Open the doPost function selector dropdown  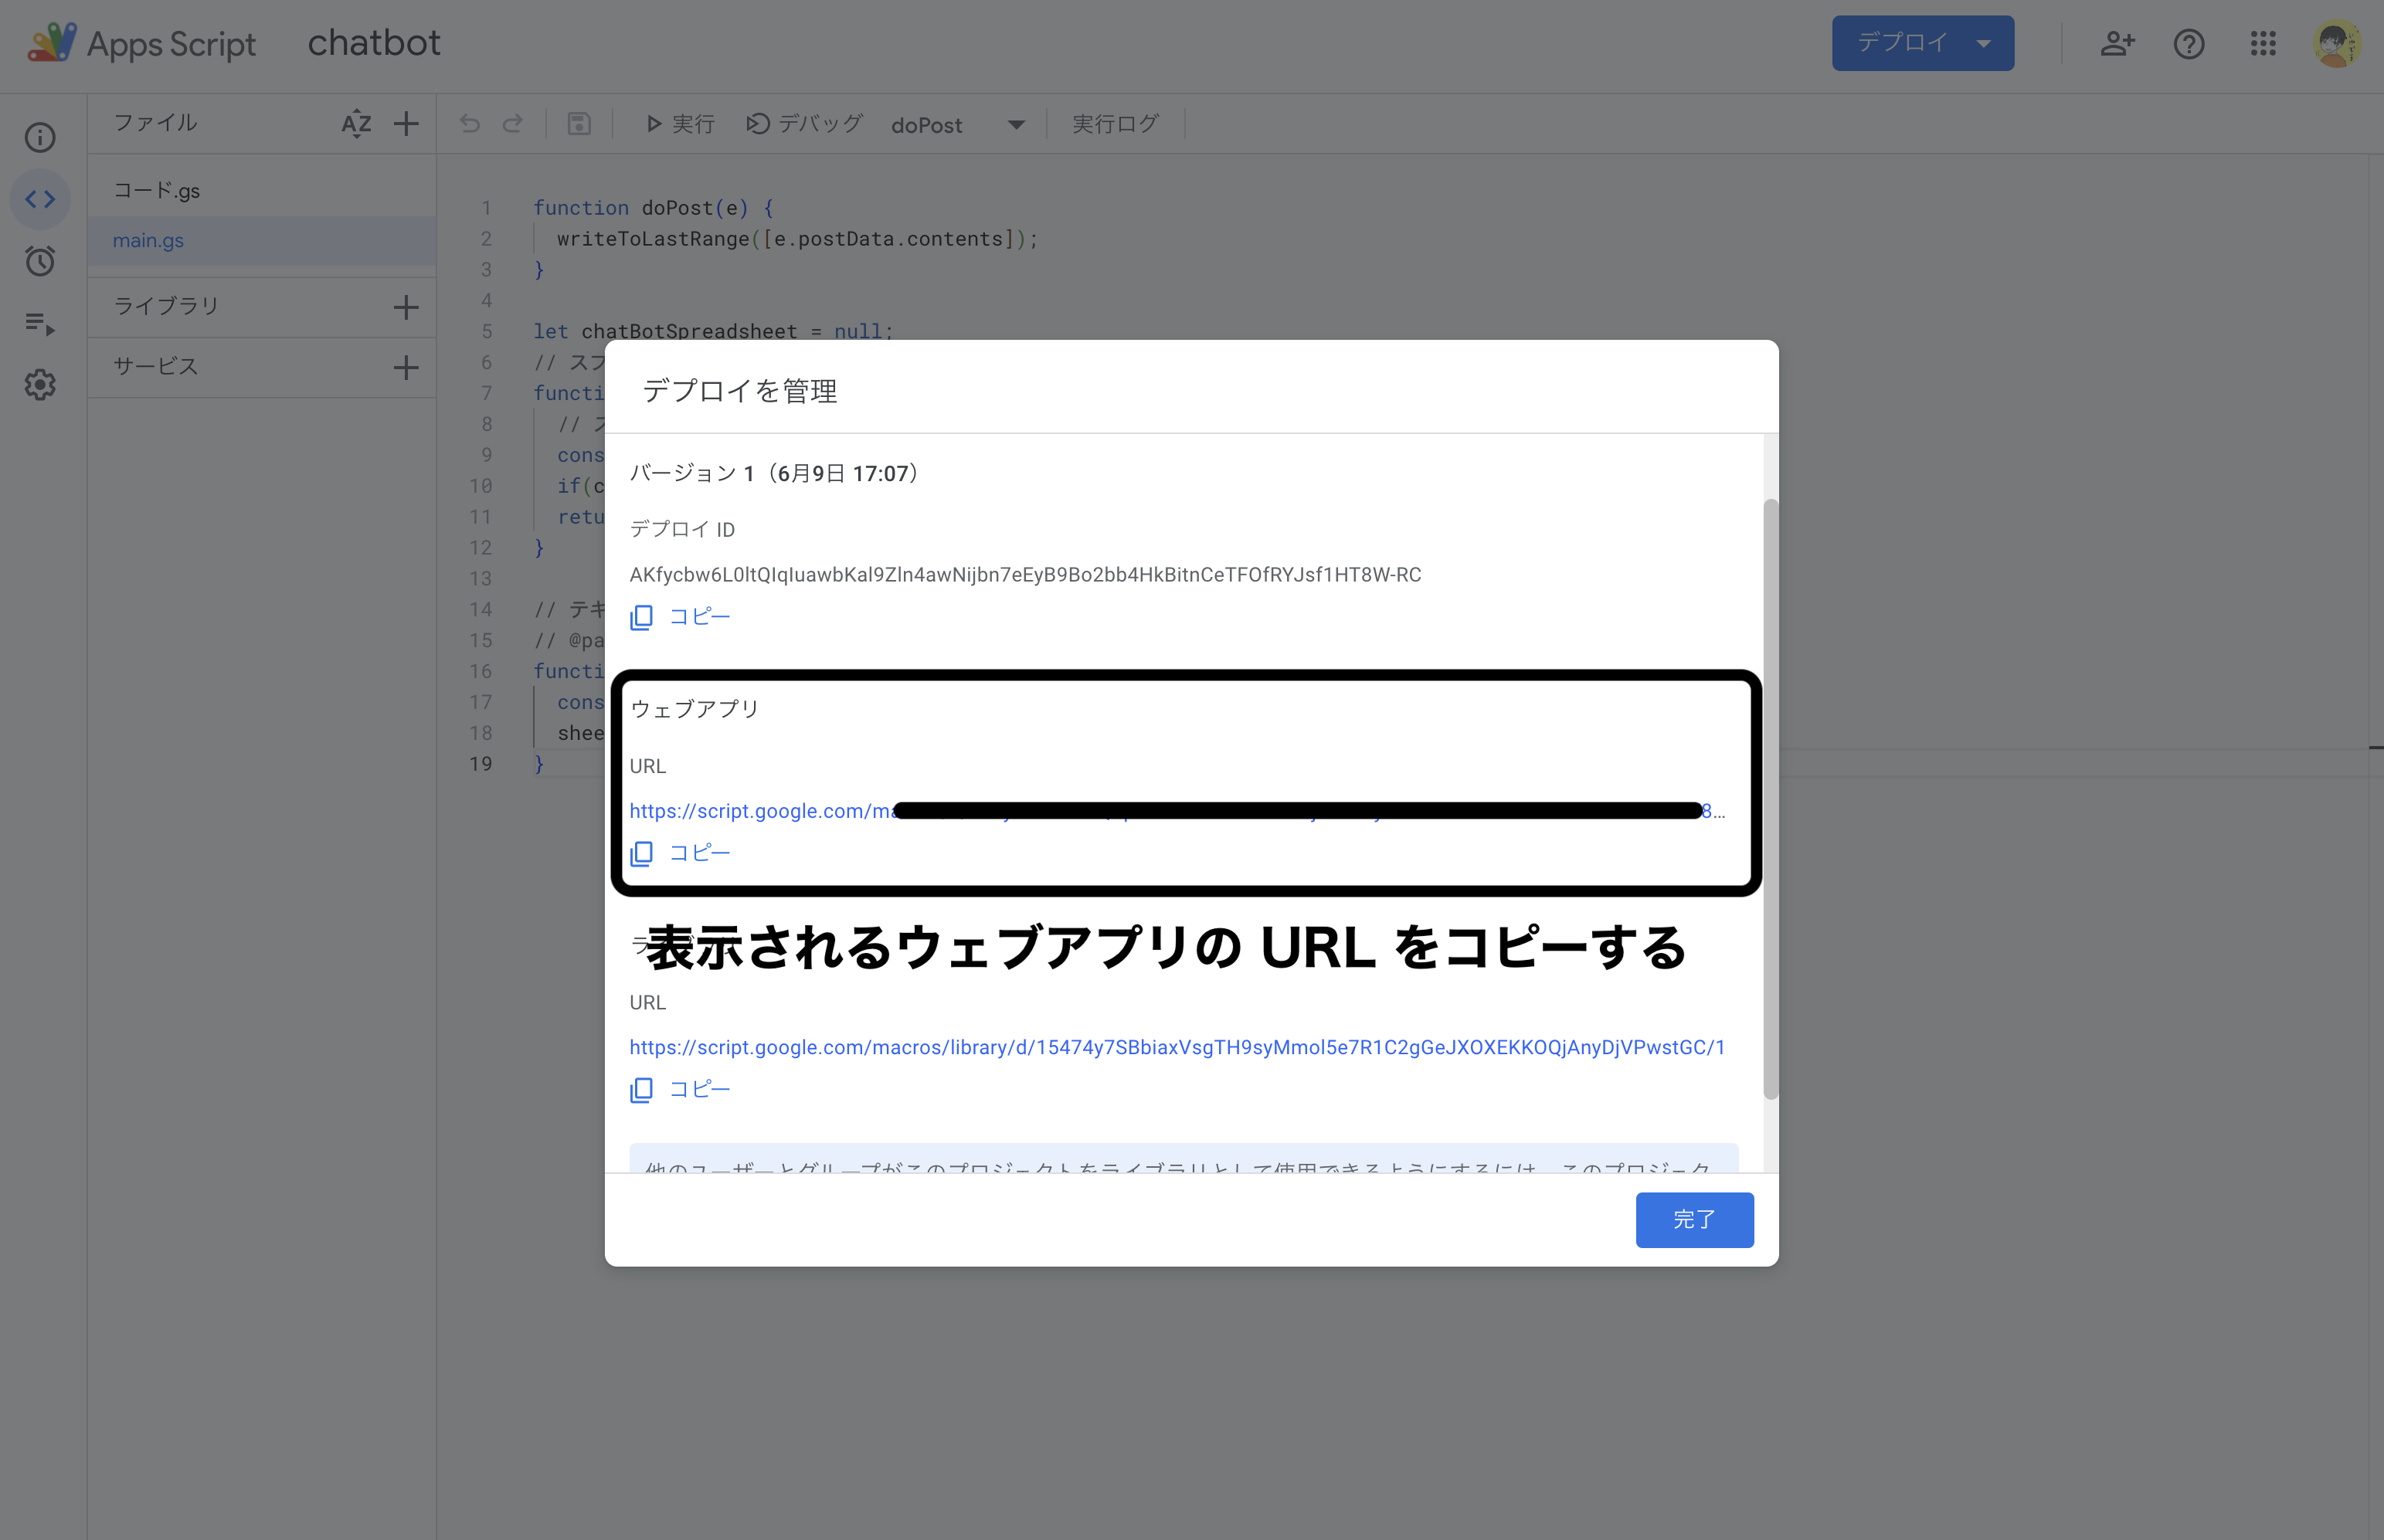coord(957,125)
